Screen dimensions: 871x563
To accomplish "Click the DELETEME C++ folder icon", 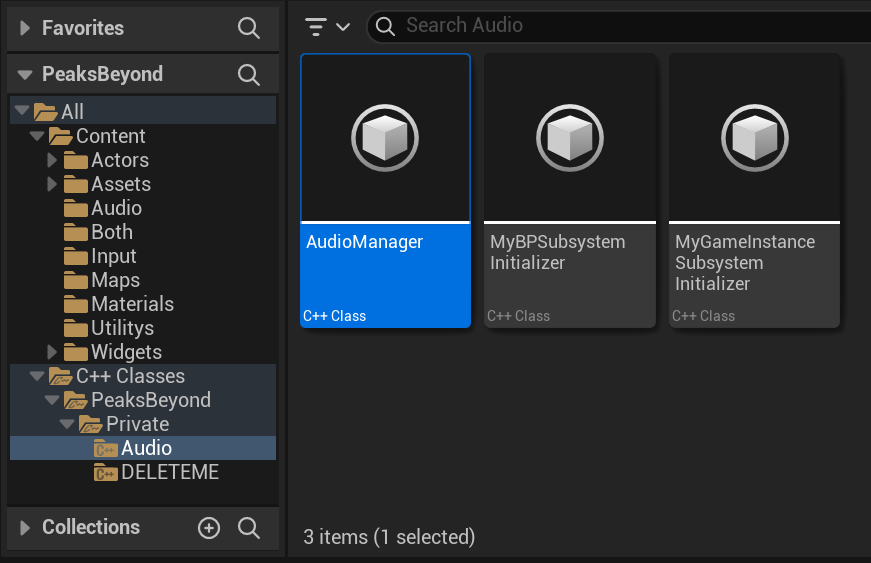I will (106, 472).
